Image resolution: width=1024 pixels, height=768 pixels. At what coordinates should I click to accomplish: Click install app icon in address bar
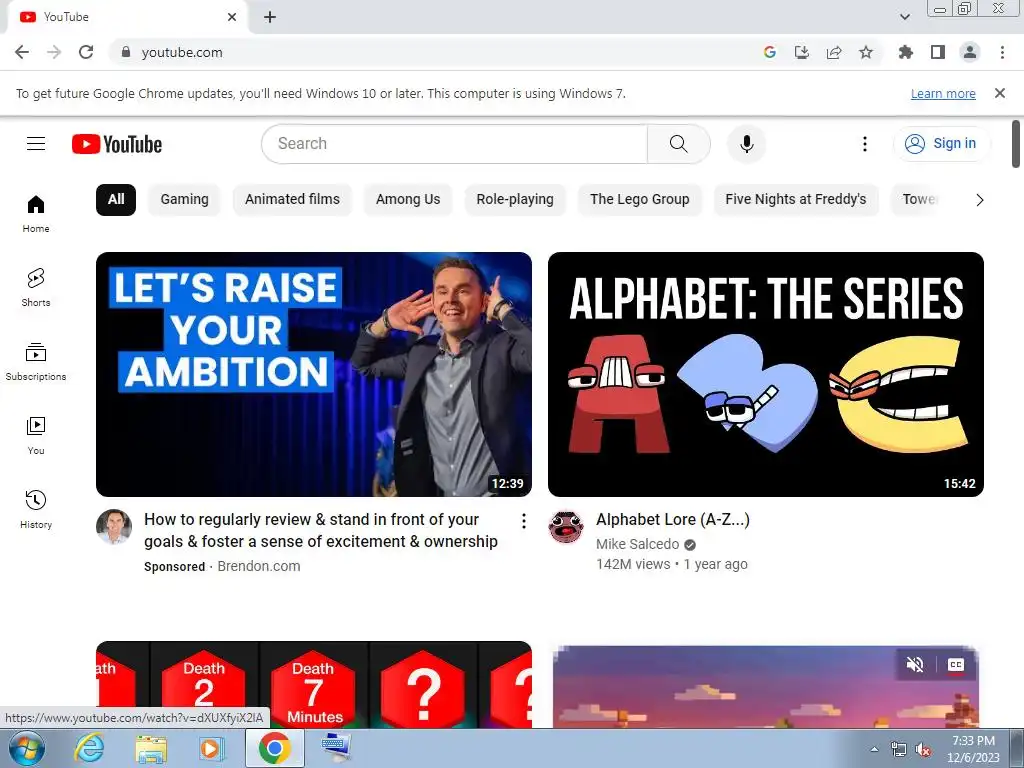(802, 52)
